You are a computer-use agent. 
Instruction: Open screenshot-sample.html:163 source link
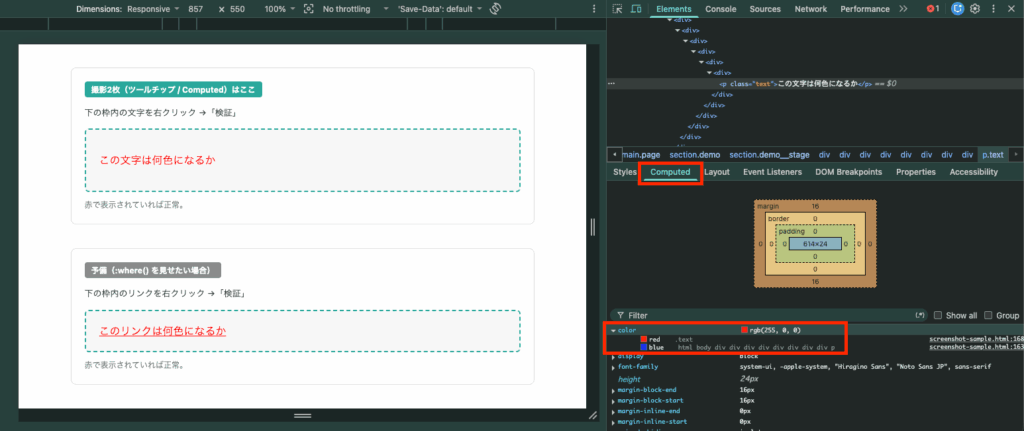click(976, 347)
